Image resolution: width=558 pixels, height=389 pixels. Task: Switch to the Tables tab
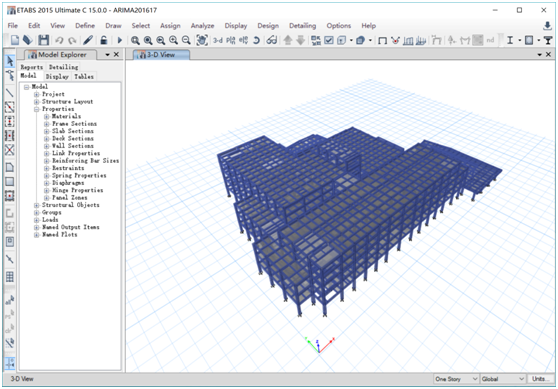coord(84,77)
